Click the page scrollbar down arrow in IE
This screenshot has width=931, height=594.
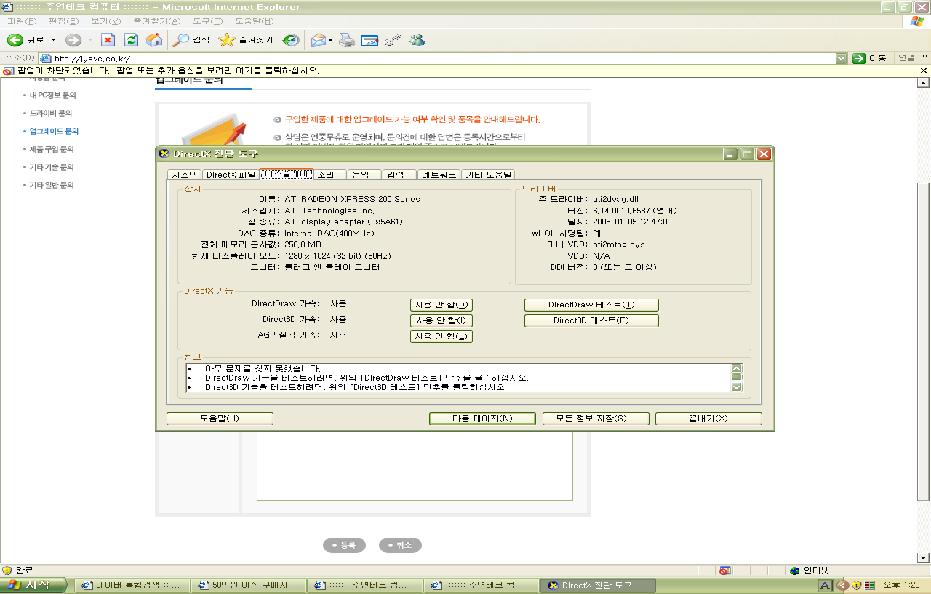(923, 557)
